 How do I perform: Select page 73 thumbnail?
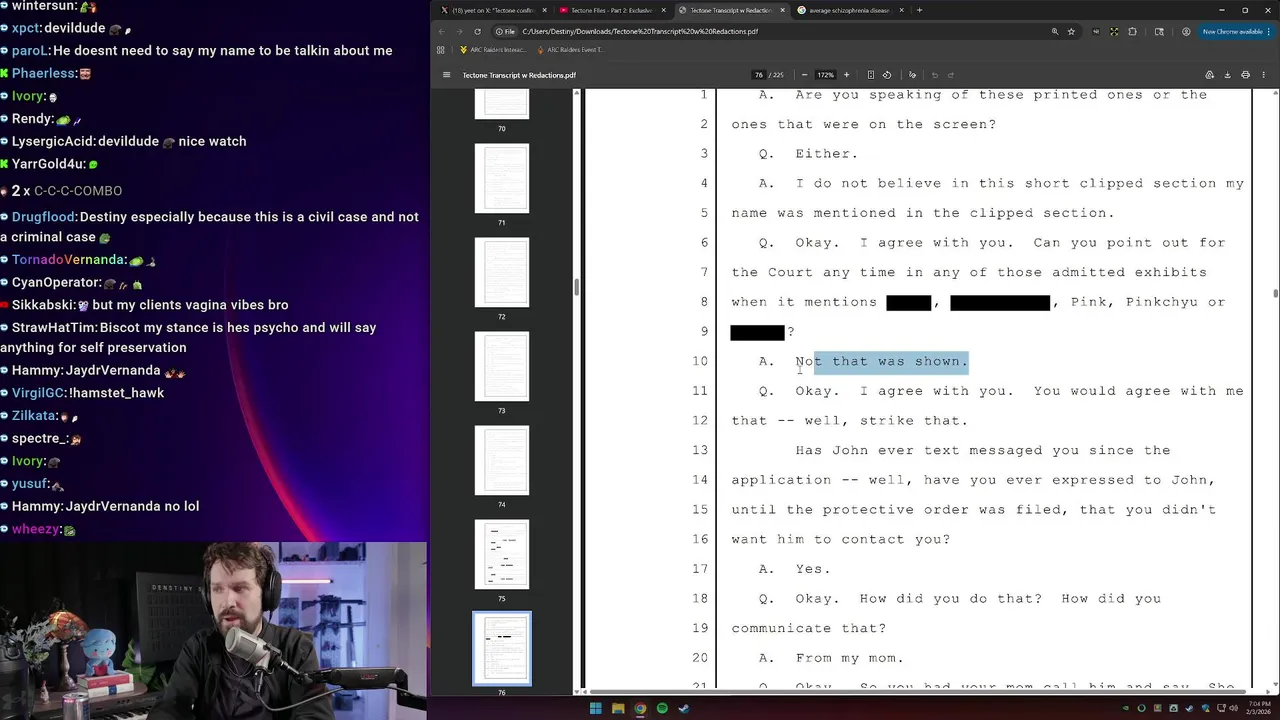(x=502, y=367)
